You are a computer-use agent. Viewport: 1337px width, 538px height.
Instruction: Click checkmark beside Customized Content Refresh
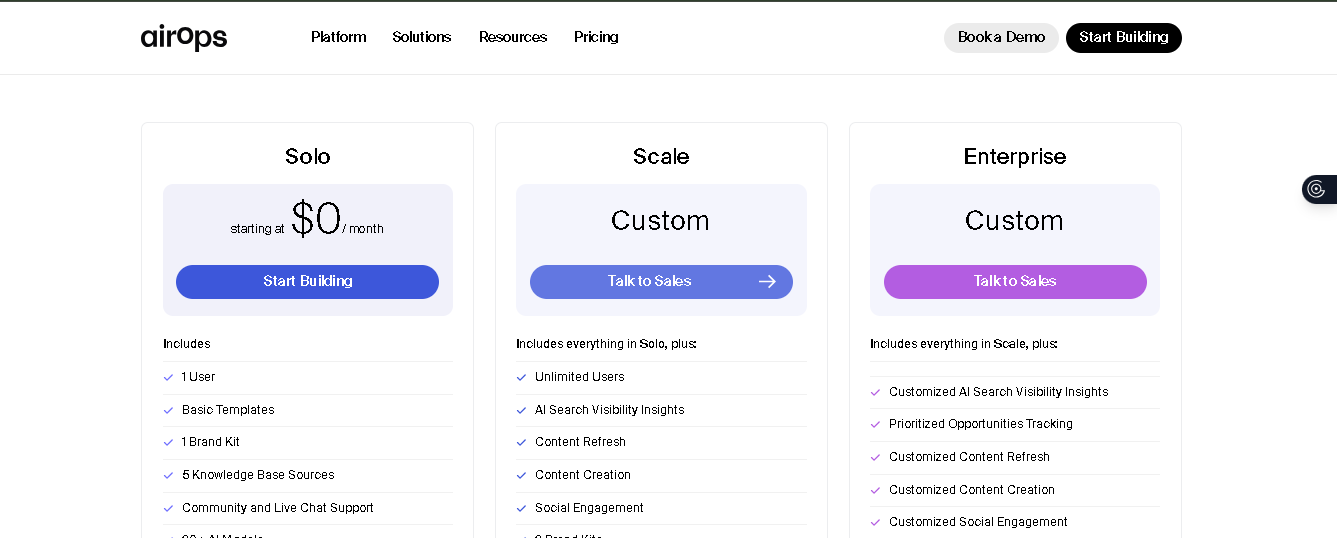[875, 457]
